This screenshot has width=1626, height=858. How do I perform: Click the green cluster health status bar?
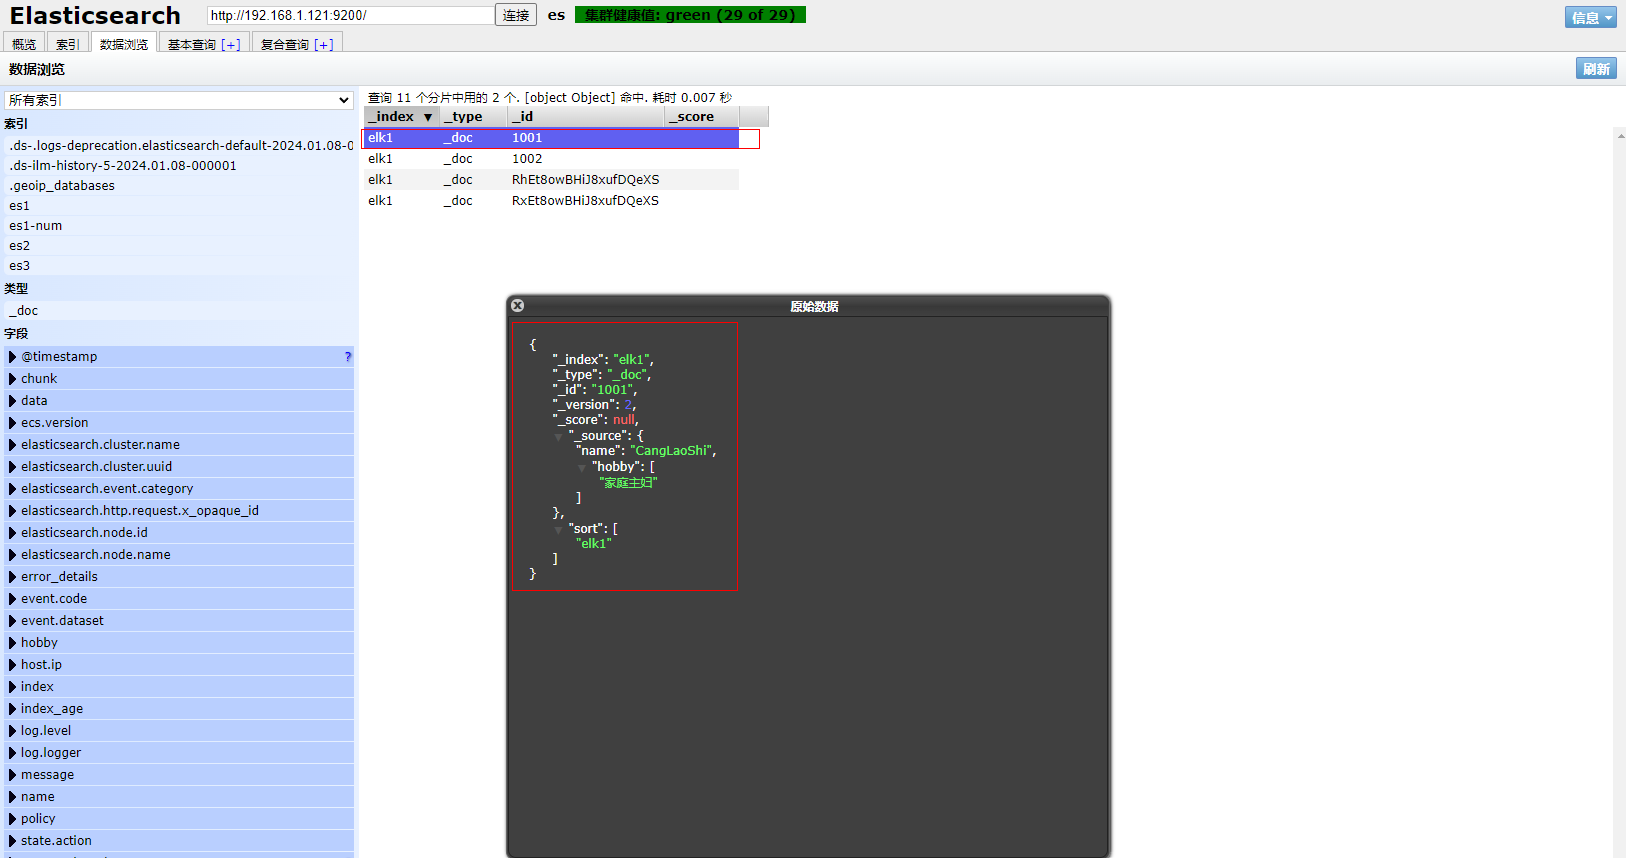[690, 15]
